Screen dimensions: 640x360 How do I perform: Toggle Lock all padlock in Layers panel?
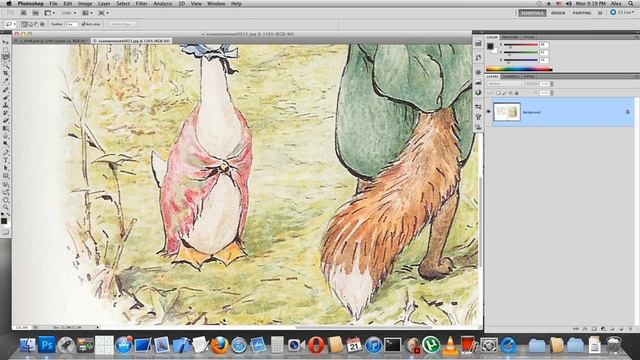pyautogui.click(x=517, y=93)
